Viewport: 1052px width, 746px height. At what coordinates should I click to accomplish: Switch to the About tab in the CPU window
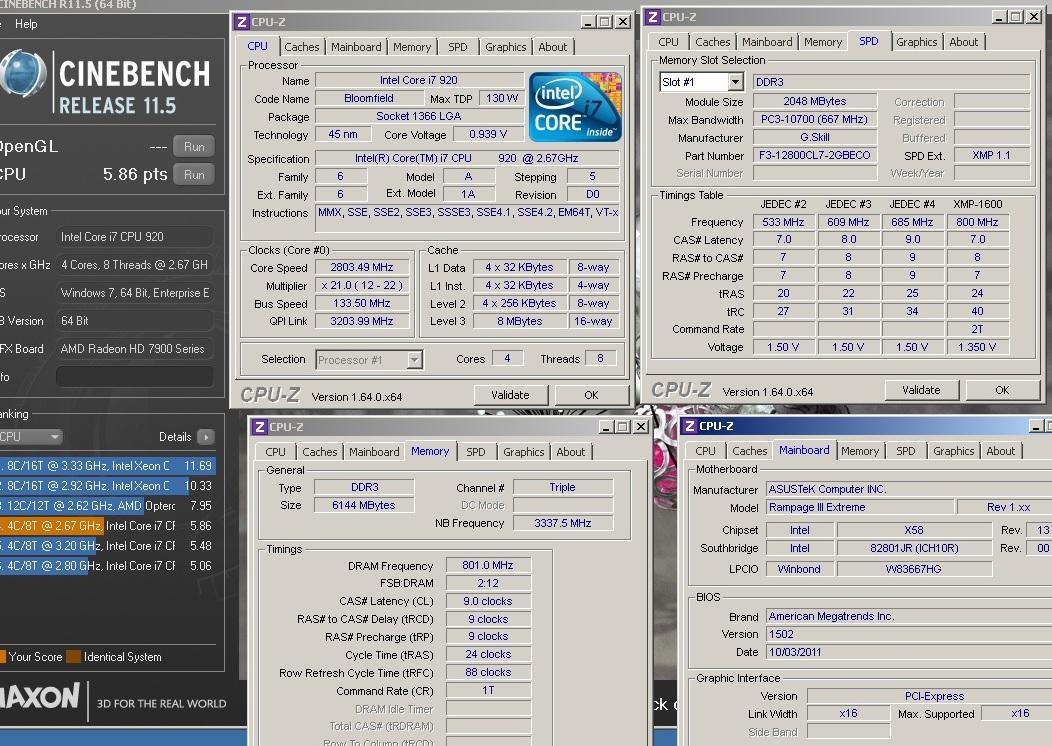pos(553,47)
